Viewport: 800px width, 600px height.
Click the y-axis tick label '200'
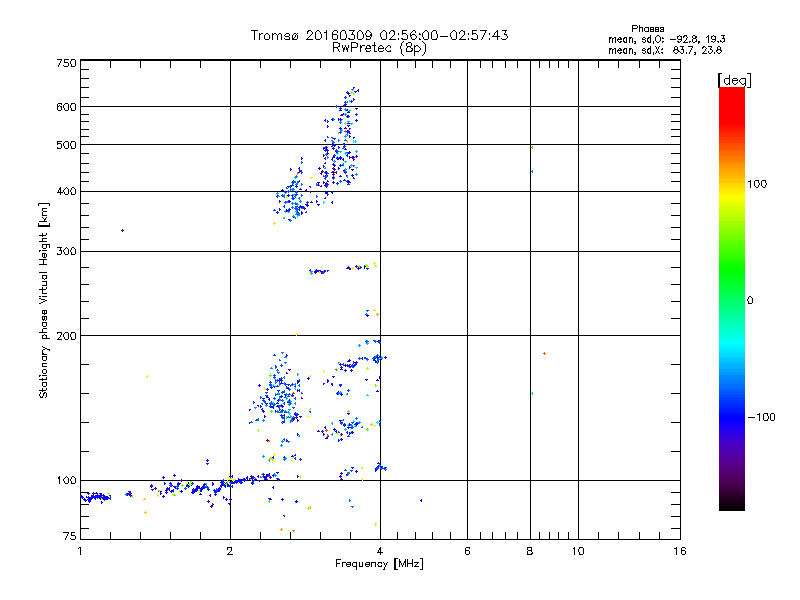(x=66, y=336)
